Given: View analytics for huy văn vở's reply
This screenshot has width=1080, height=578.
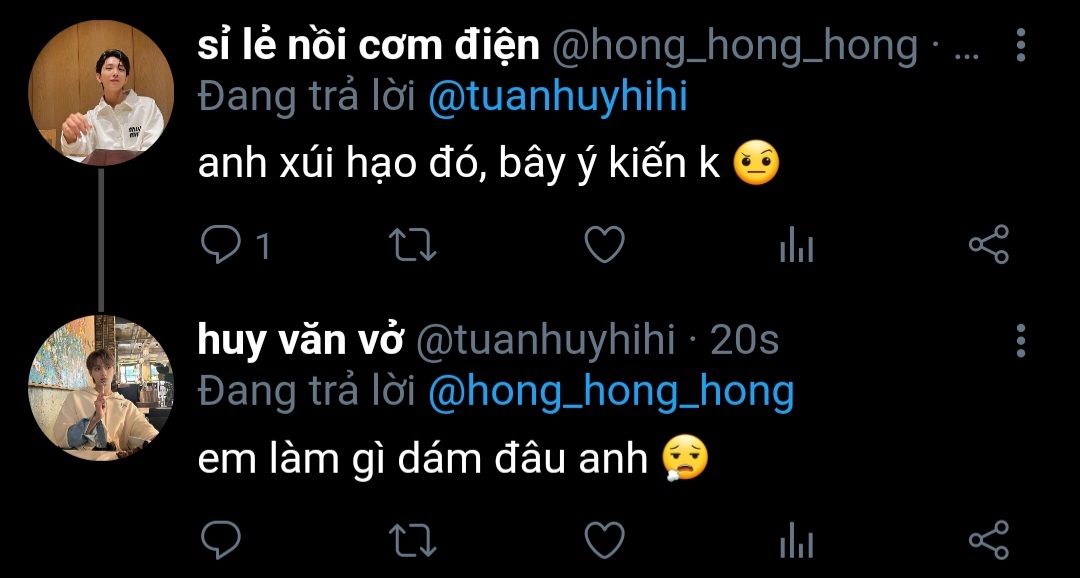Looking at the screenshot, I should pyautogui.click(x=796, y=539).
